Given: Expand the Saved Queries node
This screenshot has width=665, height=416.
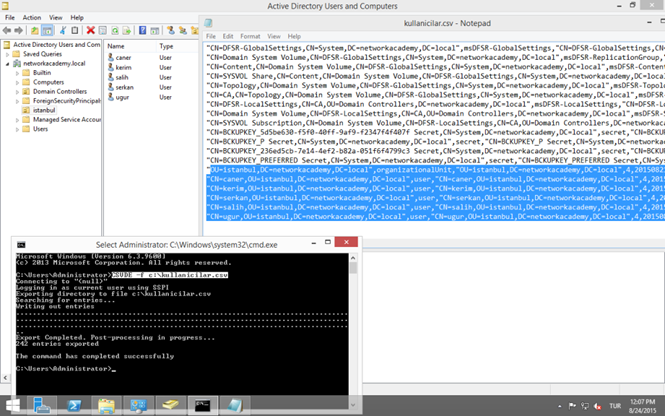Looking at the screenshot, I should coord(7,54).
